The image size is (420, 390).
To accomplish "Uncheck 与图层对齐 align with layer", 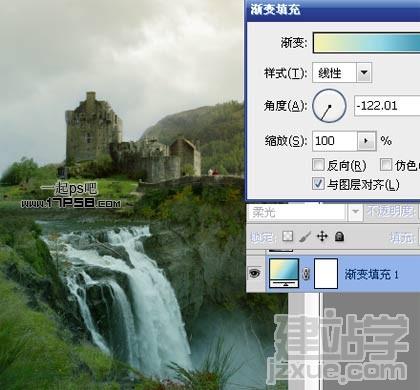I will click(318, 184).
